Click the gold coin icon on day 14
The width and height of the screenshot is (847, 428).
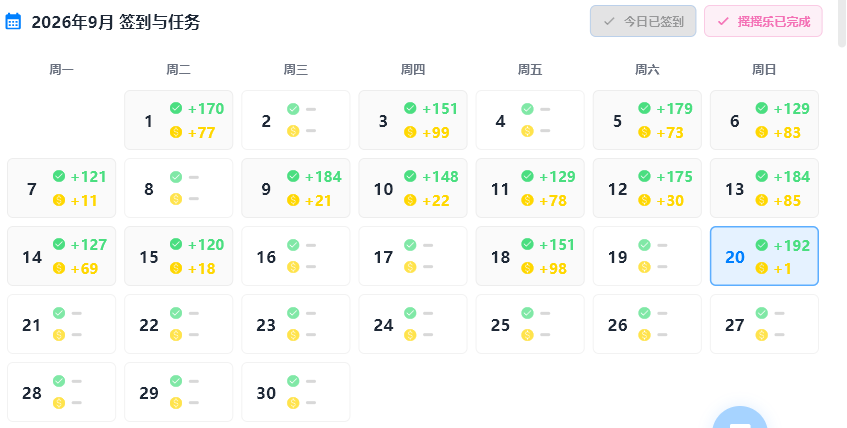59,268
